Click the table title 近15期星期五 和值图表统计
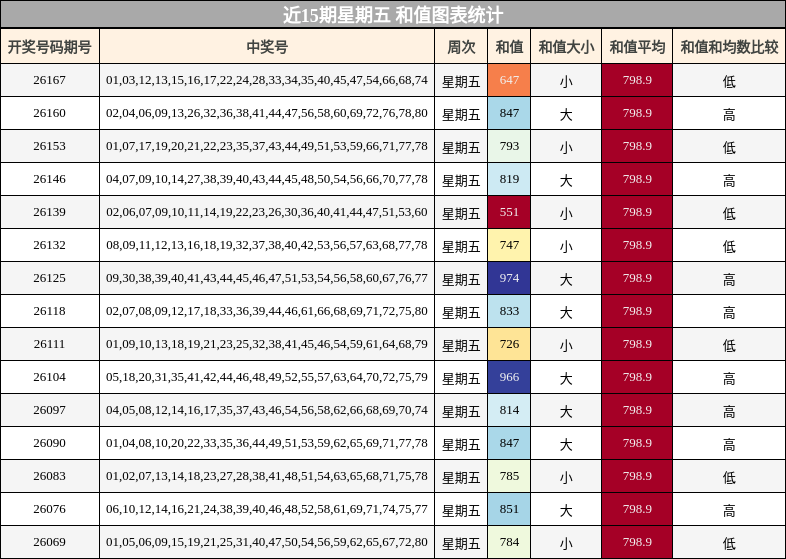The width and height of the screenshot is (786, 559). coord(392,15)
